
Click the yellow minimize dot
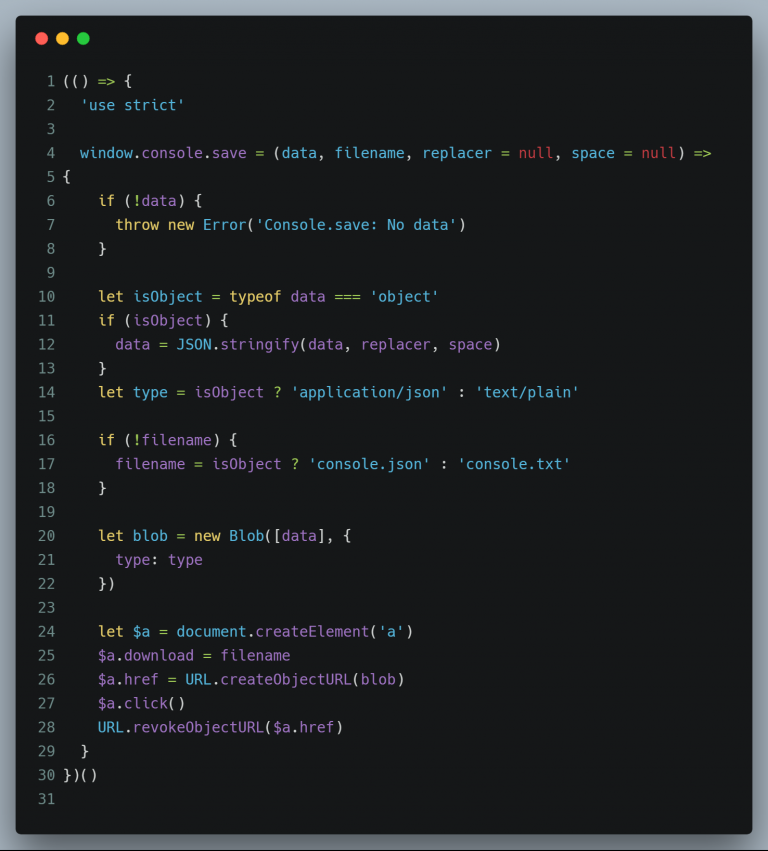coord(62,39)
